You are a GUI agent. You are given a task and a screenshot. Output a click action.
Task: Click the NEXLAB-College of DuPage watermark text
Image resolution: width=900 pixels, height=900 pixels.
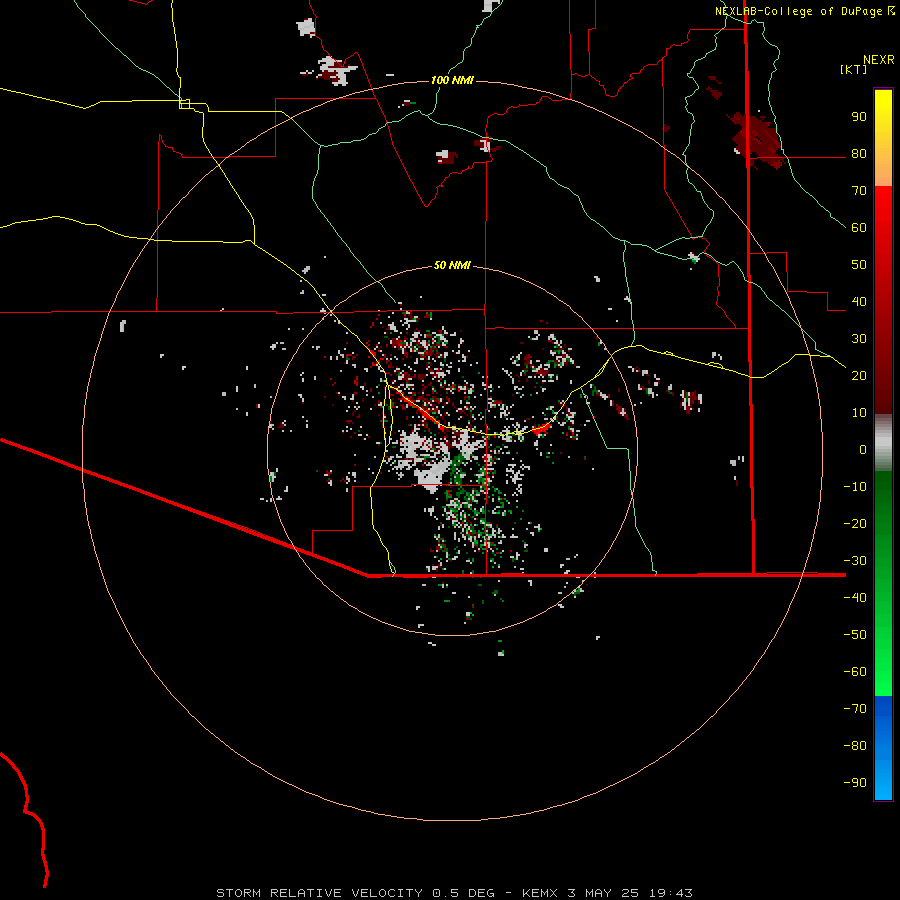click(x=799, y=11)
